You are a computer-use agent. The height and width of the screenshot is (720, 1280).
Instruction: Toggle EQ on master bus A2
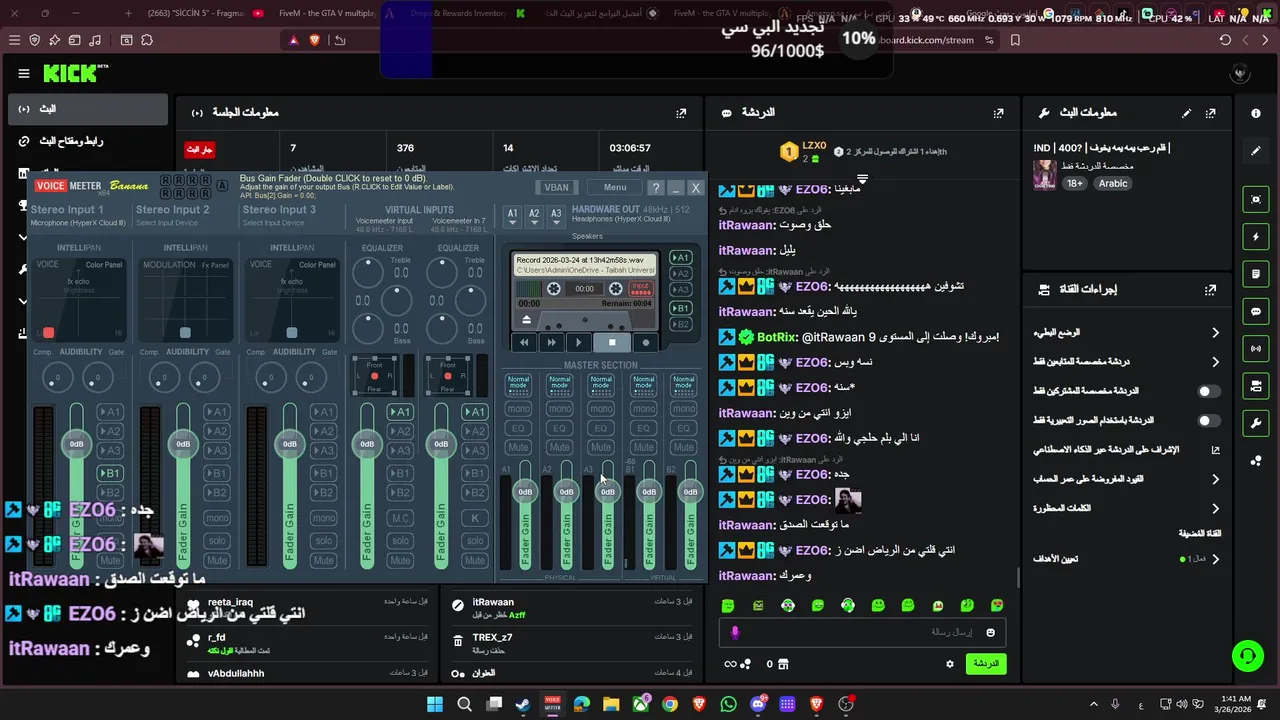coord(559,428)
